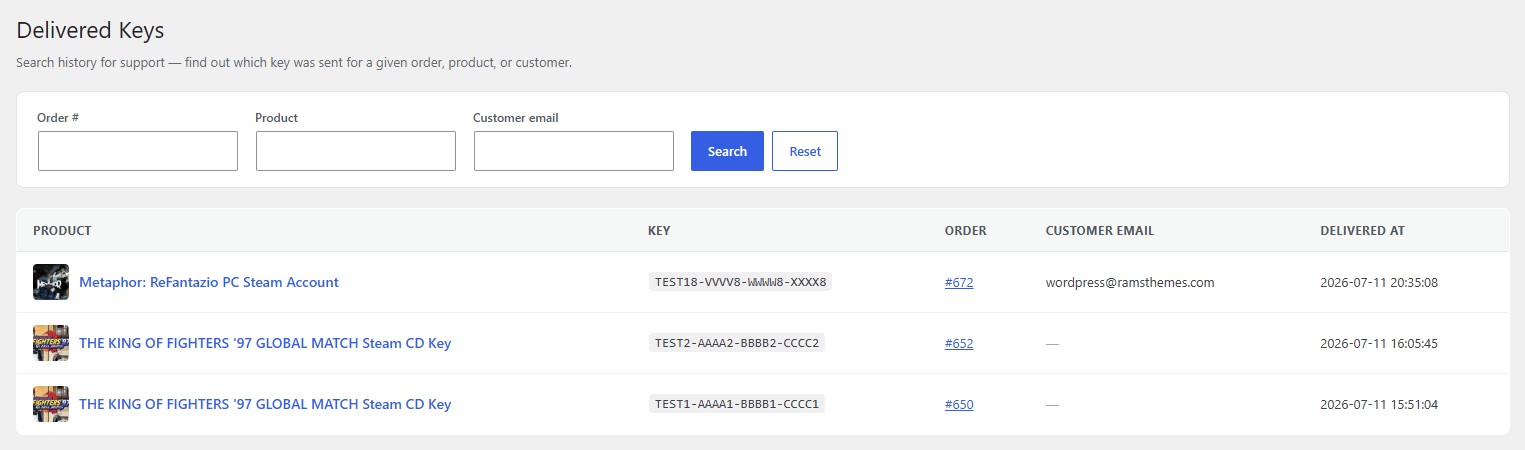This screenshot has height=450, width=1525.
Task: Click the Customer email field label
Action: [x=516, y=117]
